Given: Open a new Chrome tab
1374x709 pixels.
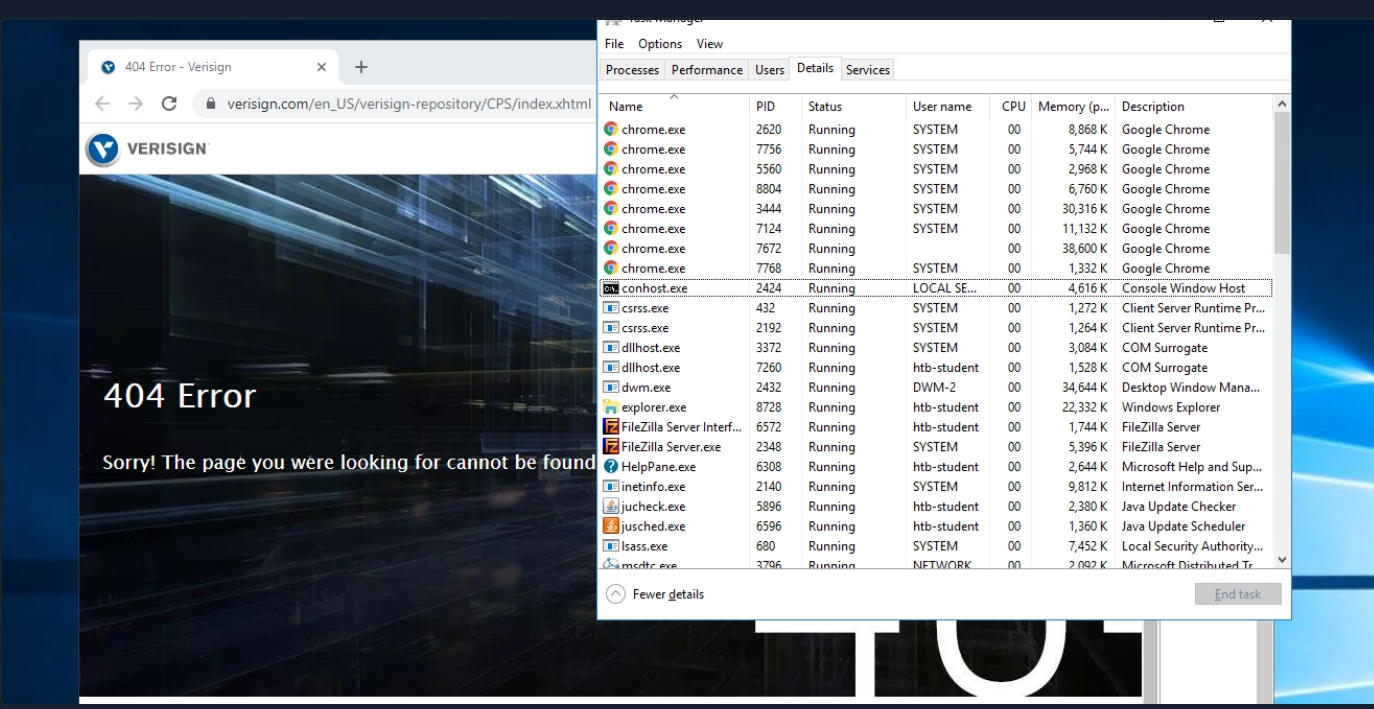Looking at the screenshot, I should [x=361, y=67].
